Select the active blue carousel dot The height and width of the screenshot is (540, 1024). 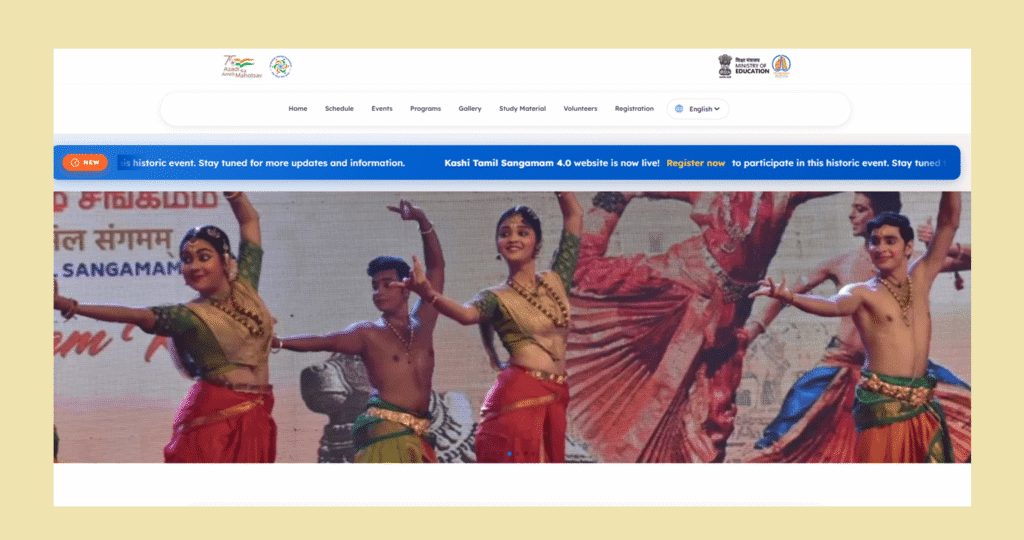[509, 454]
